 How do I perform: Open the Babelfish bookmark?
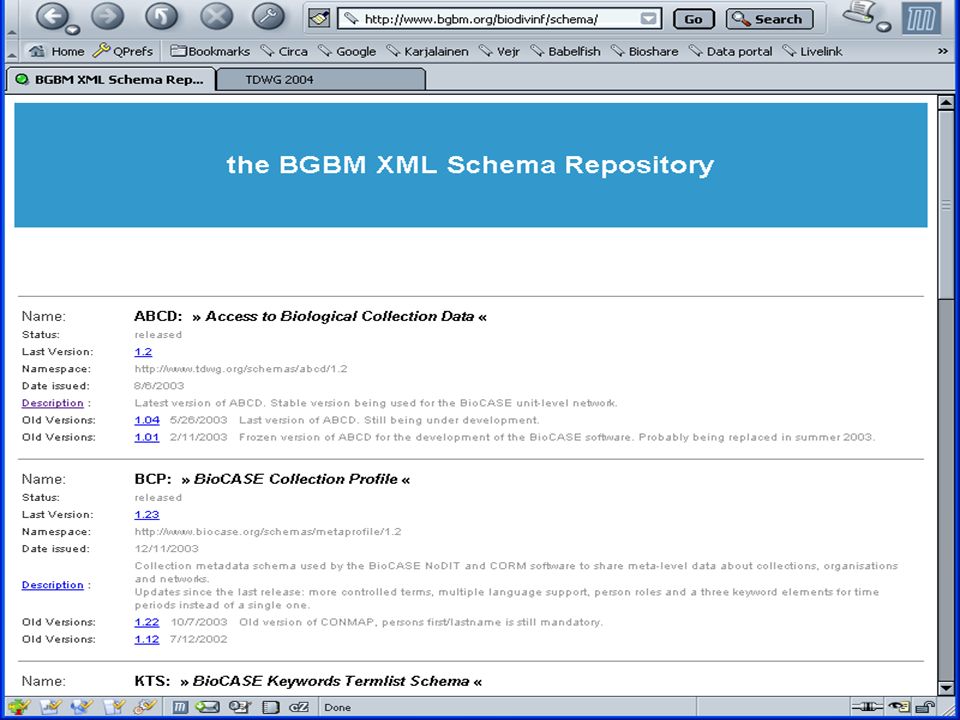click(565, 51)
